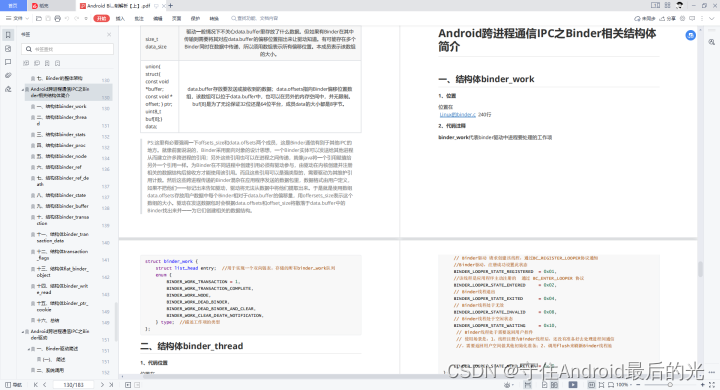Viewport: 720px width, 390px height.
Task: Click the second bookmark tool icon
Action: tap(37, 63)
